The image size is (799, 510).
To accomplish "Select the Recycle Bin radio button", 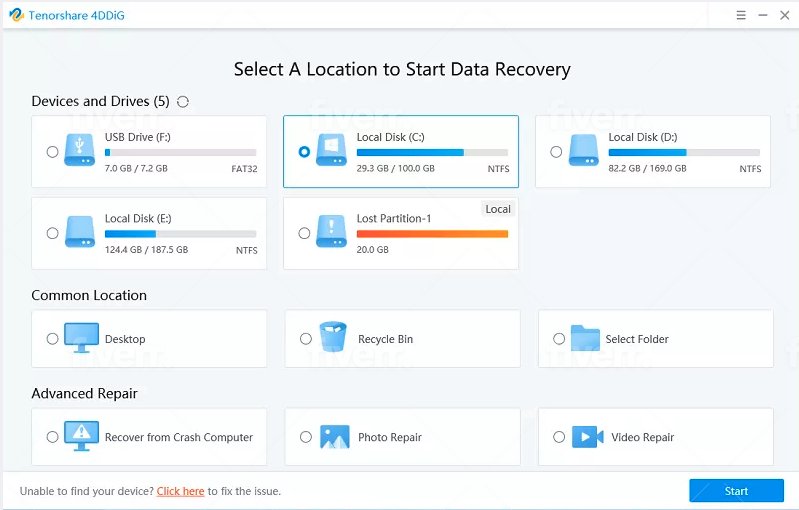I will click(x=306, y=339).
